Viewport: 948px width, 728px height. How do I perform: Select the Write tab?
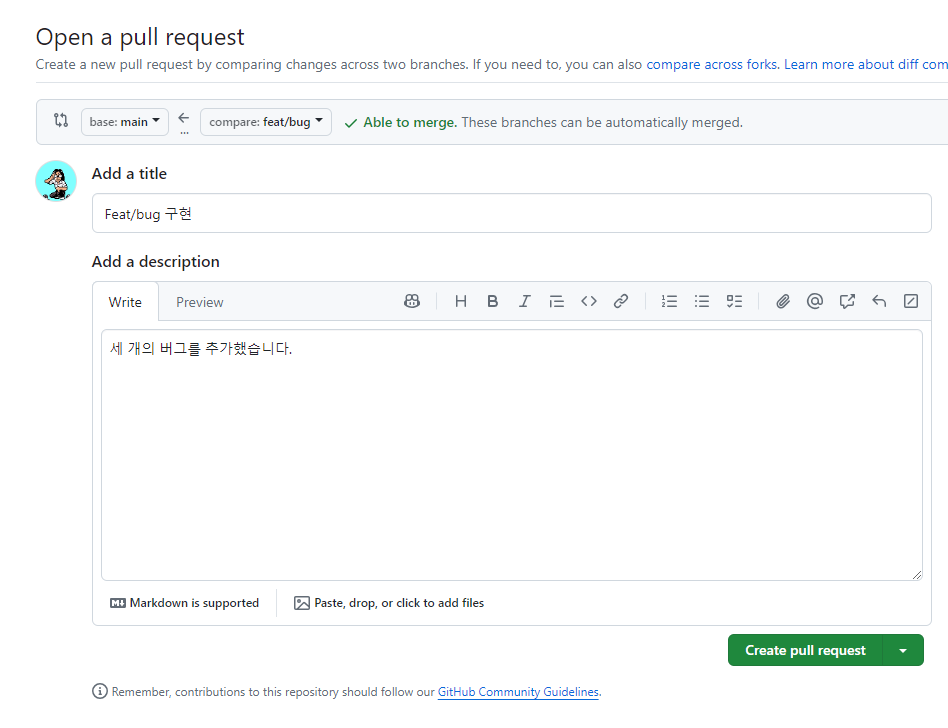pyautogui.click(x=125, y=301)
